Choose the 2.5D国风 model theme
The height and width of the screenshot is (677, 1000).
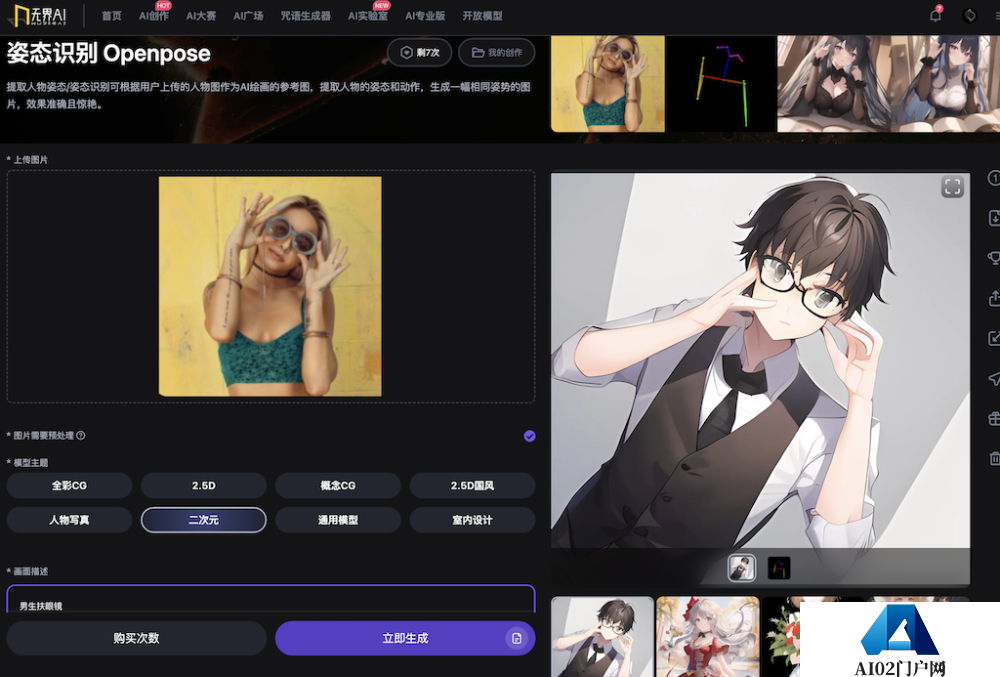point(472,486)
